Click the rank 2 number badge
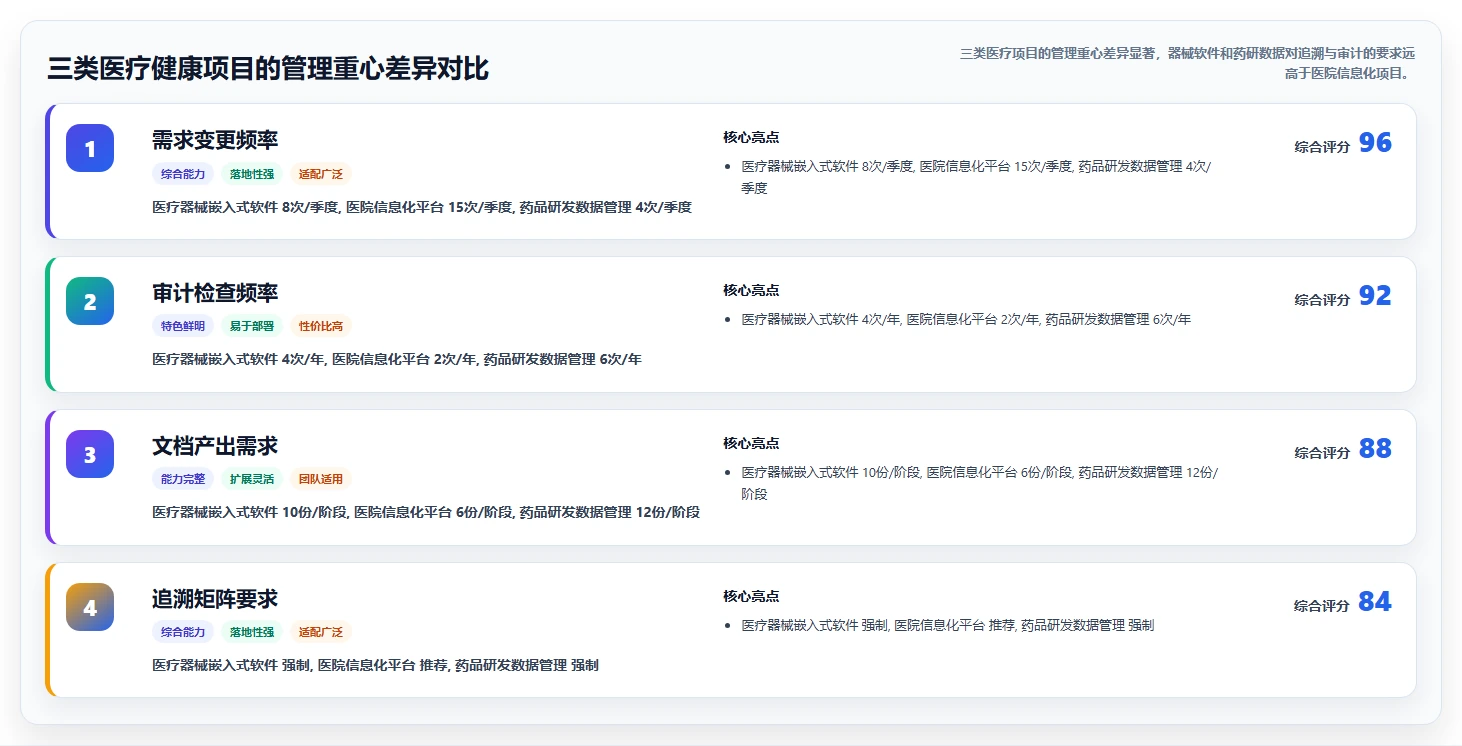This screenshot has height=746, width=1462. 90,301
